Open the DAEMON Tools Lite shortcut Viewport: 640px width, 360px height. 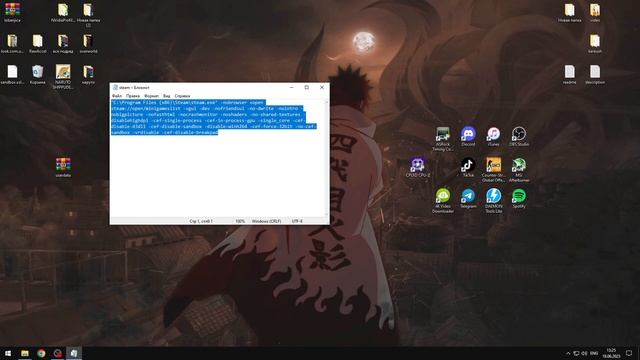(x=493, y=201)
